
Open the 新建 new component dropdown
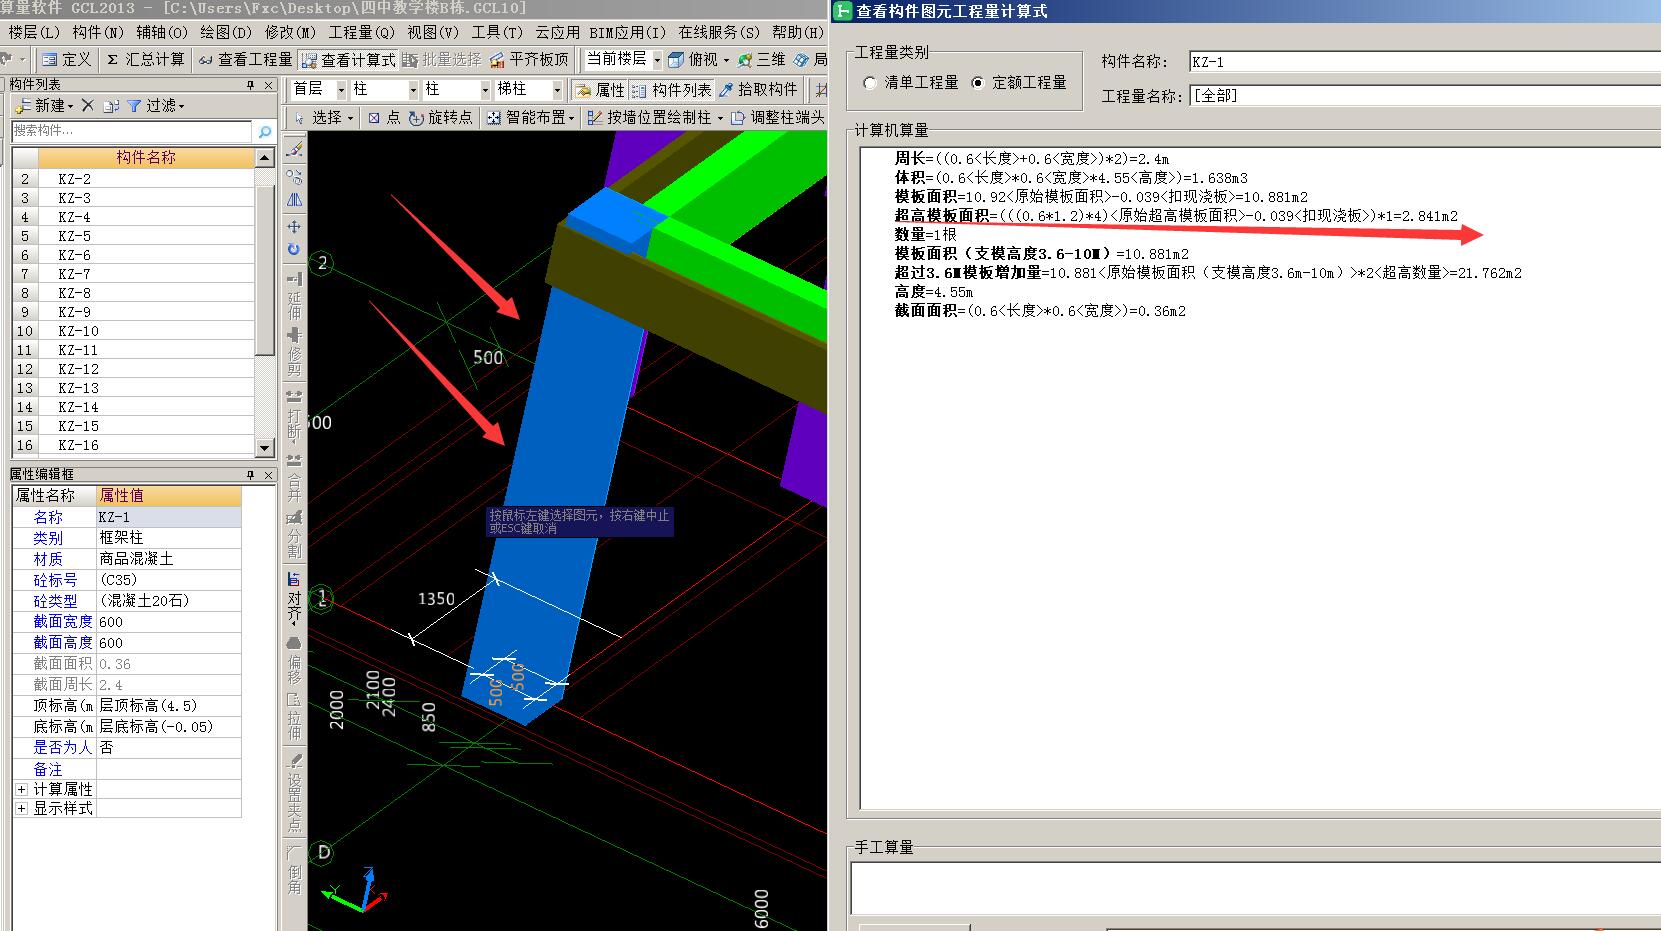click(x=45, y=105)
